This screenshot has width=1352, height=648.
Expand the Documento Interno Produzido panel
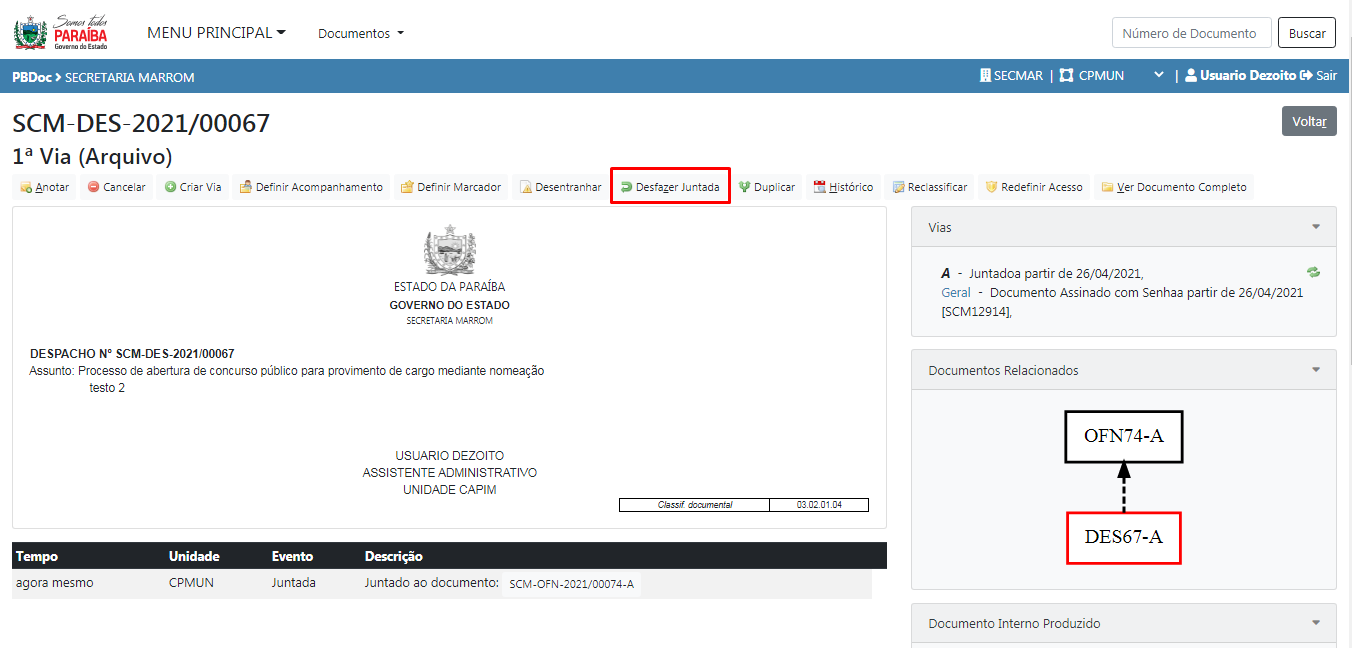click(x=1316, y=623)
